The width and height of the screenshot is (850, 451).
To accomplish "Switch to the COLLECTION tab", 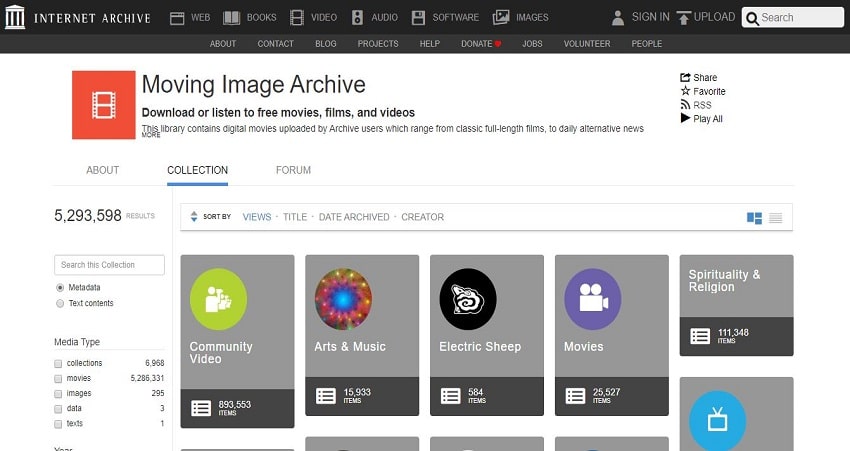I will (x=197, y=170).
